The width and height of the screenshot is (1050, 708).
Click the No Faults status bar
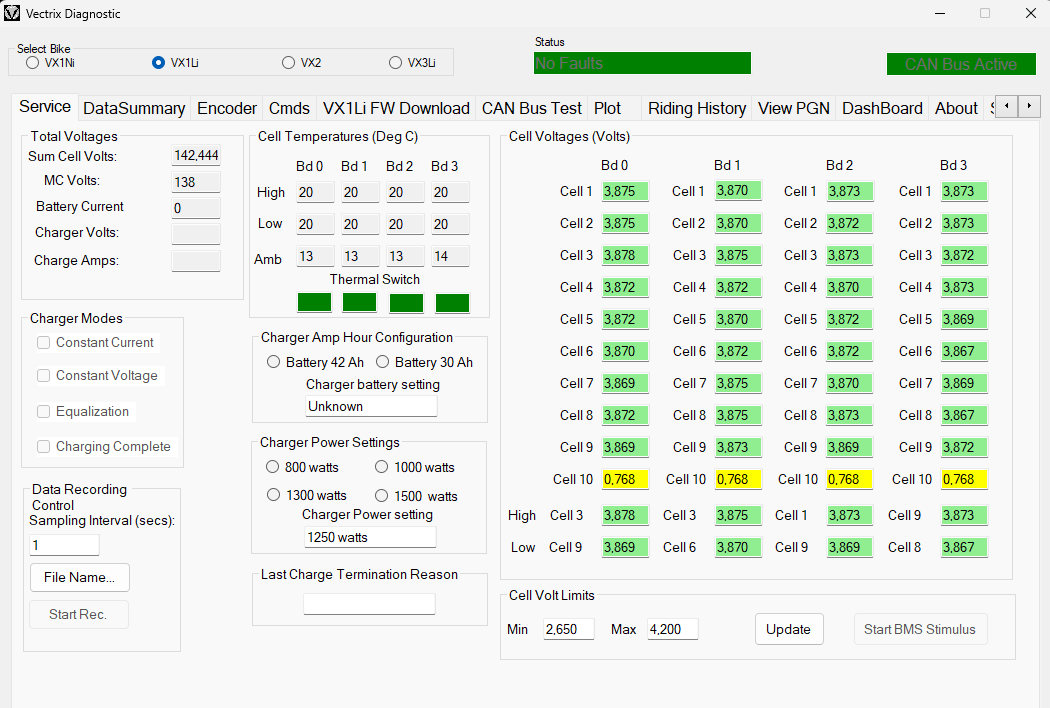point(642,63)
